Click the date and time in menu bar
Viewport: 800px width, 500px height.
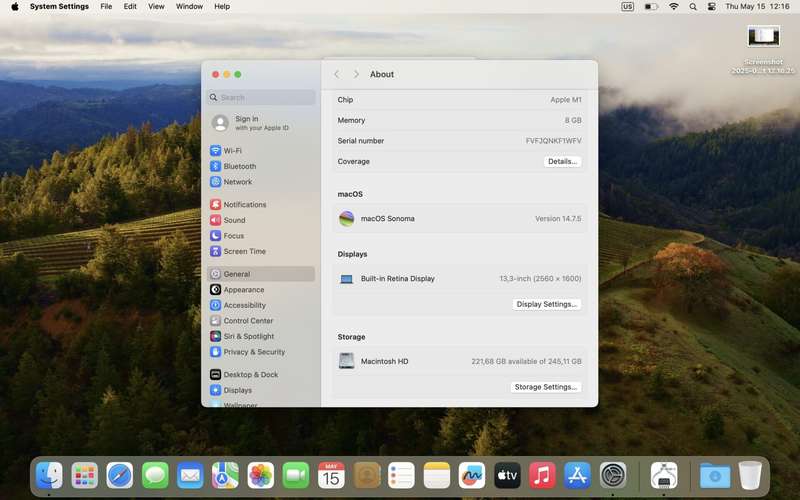coord(757,7)
